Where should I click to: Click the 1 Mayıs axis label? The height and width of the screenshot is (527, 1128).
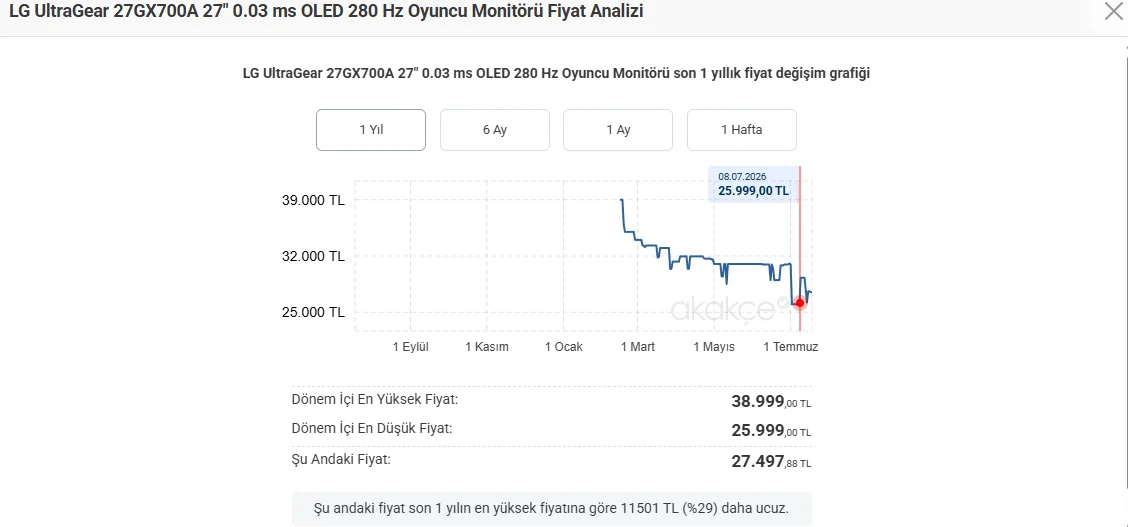pos(714,347)
